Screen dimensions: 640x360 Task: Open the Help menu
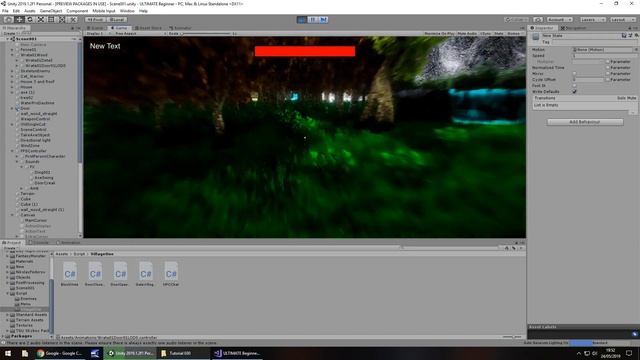(143, 11)
